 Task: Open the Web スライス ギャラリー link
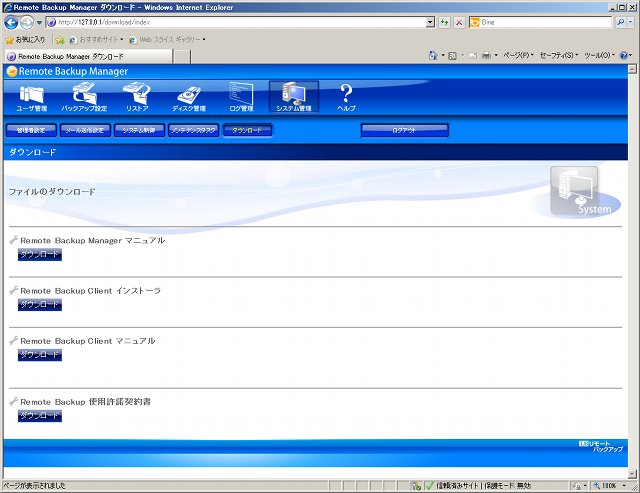pos(167,40)
